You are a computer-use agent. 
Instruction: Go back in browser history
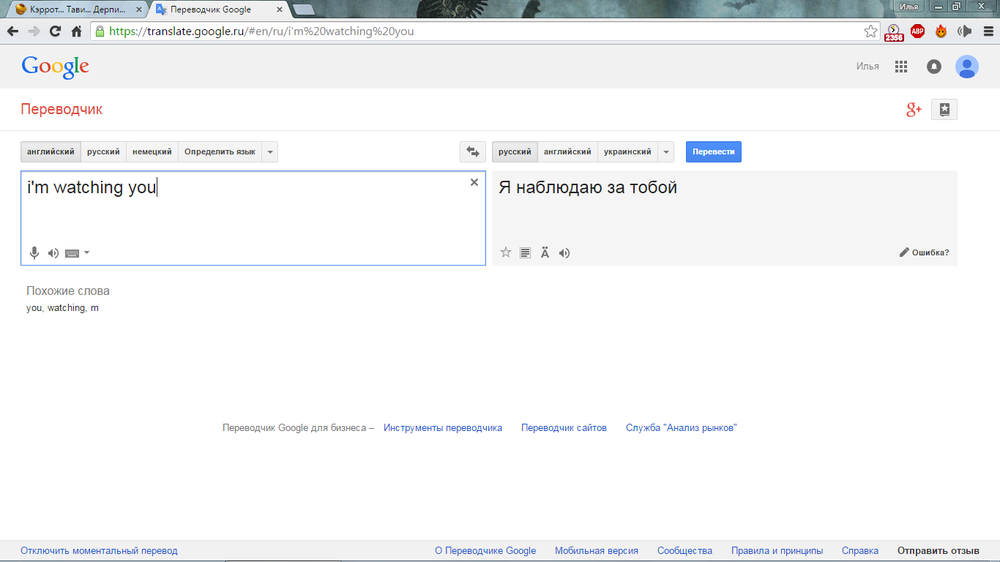coord(13,31)
